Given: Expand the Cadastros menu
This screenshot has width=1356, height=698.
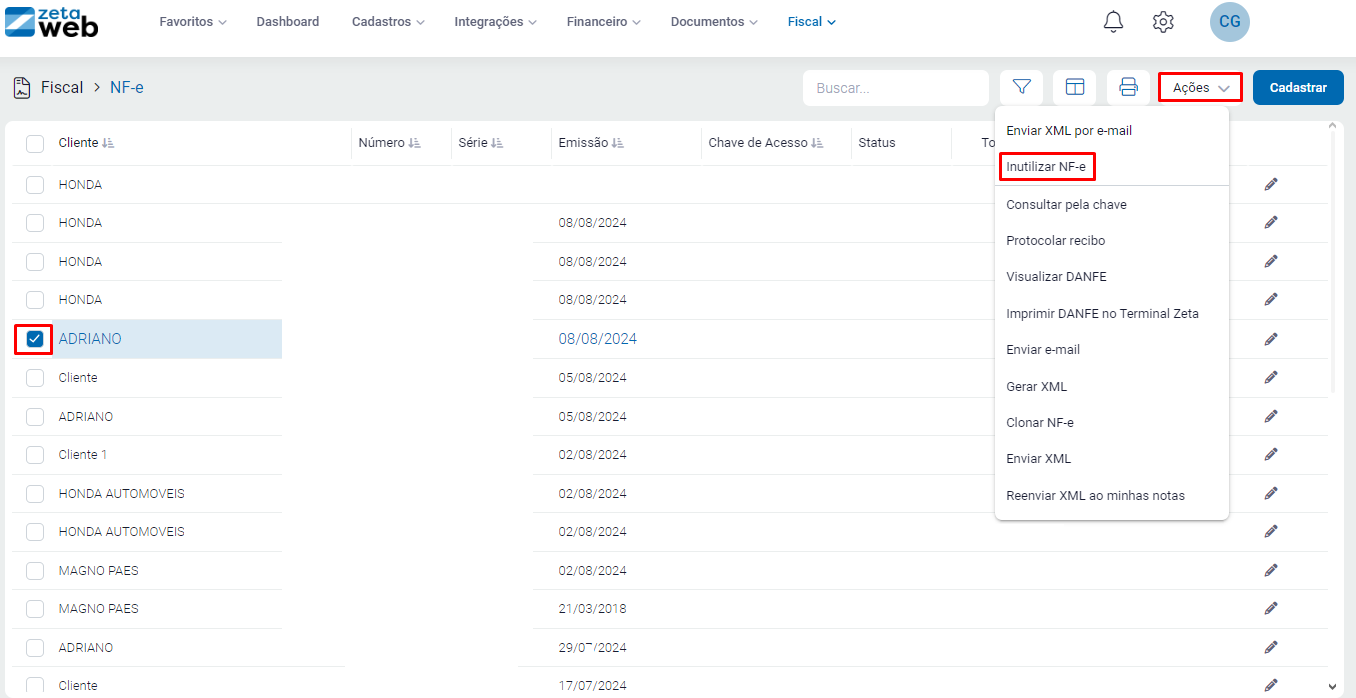Looking at the screenshot, I should pyautogui.click(x=388, y=22).
